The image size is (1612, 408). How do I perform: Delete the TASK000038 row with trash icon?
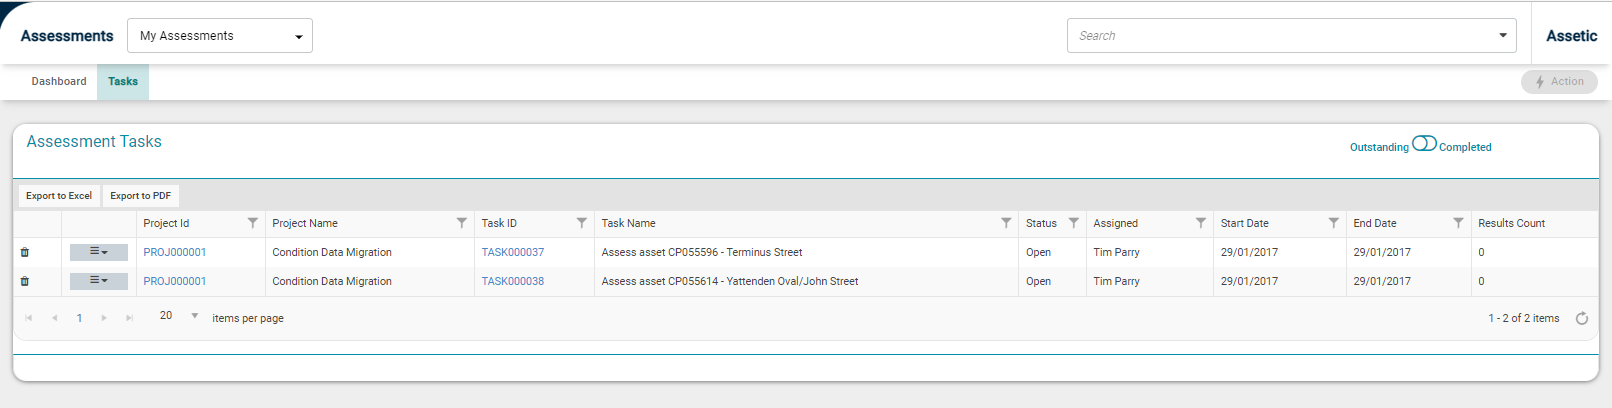(25, 282)
